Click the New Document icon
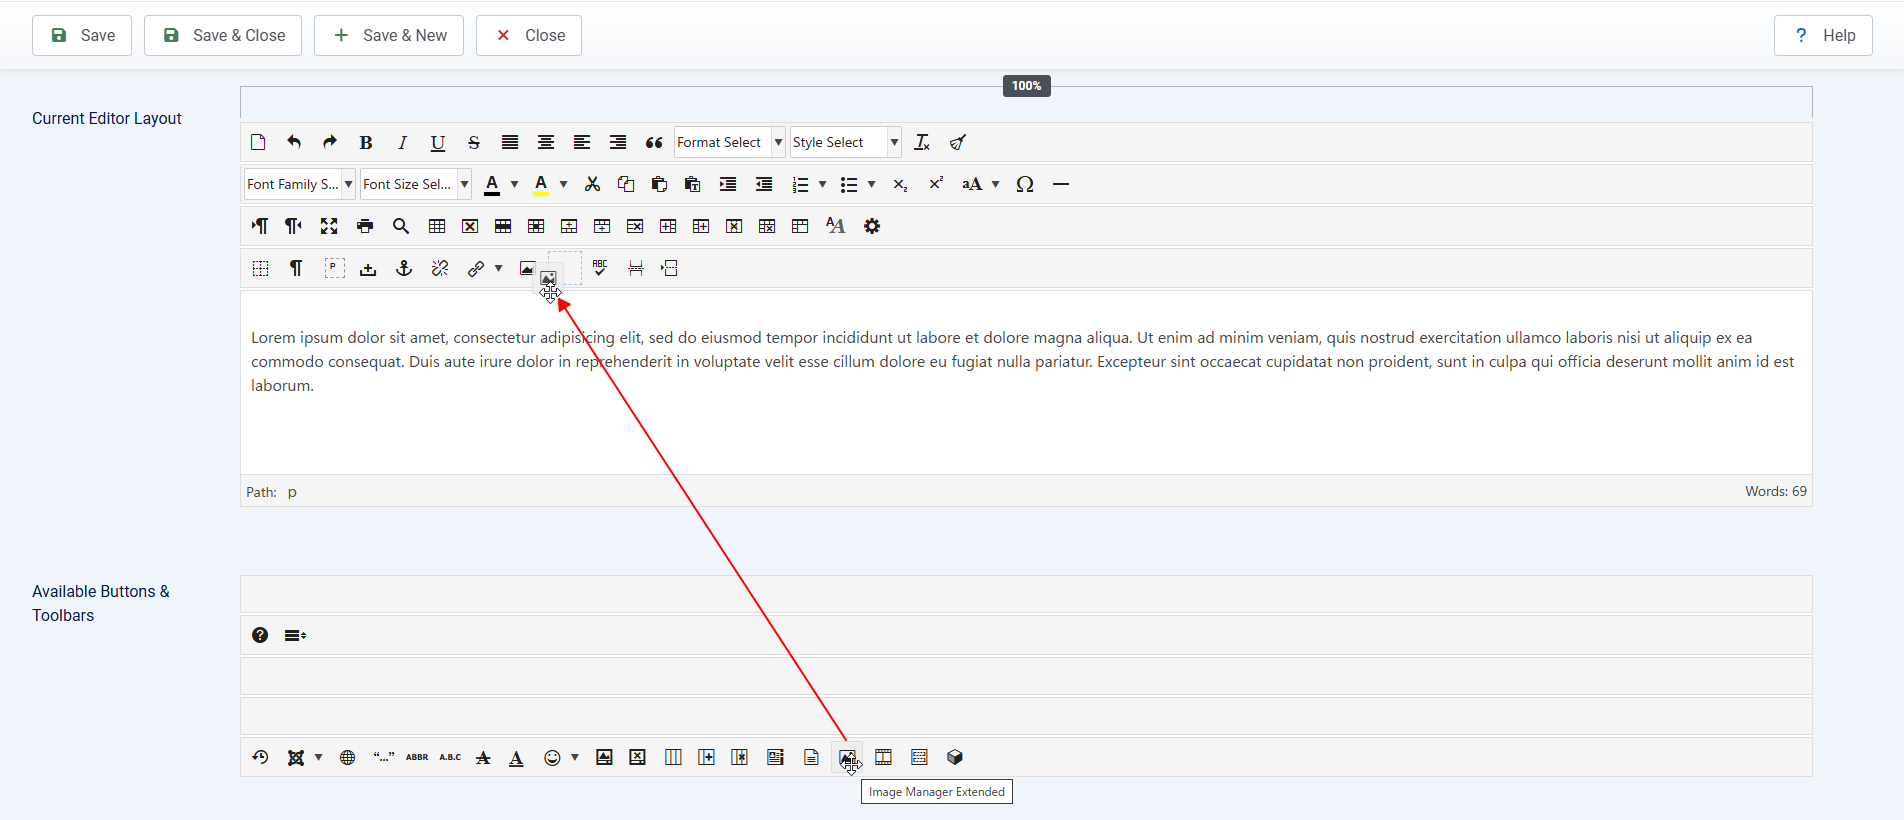The width and height of the screenshot is (1904, 820). point(258,142)
